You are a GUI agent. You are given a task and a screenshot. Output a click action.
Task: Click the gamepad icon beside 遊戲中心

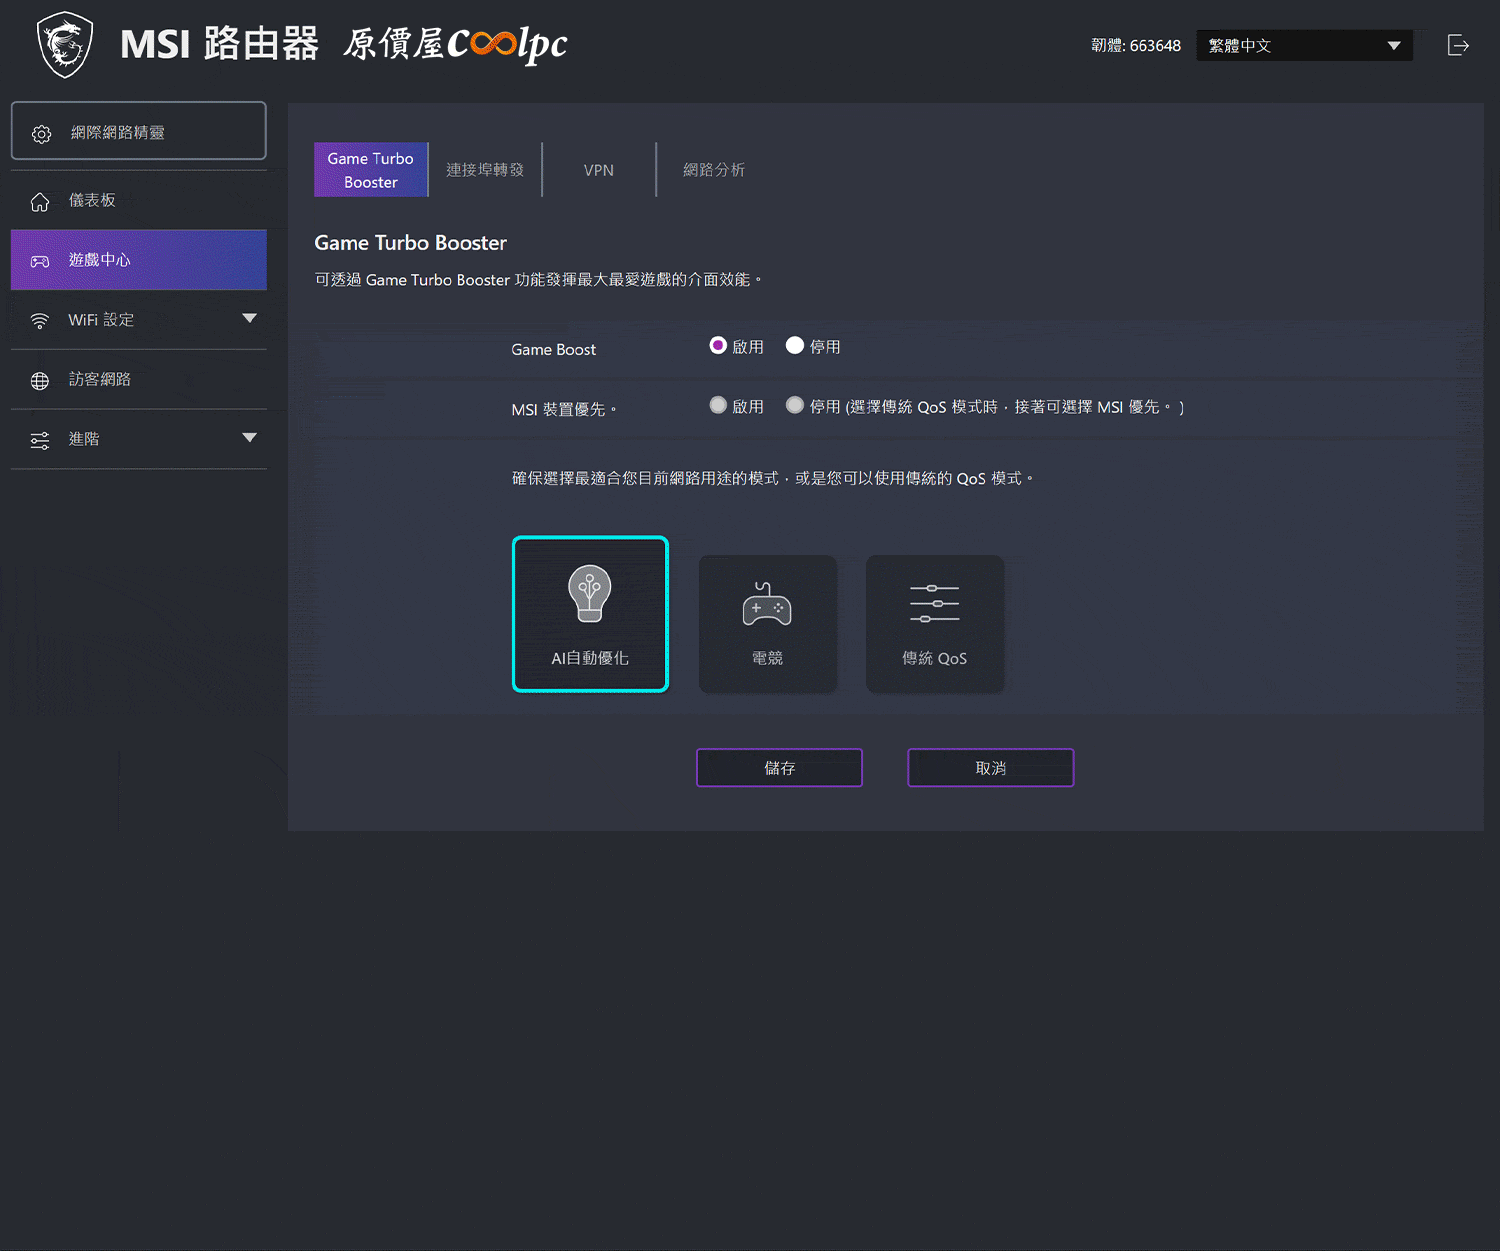pos(40,261)
